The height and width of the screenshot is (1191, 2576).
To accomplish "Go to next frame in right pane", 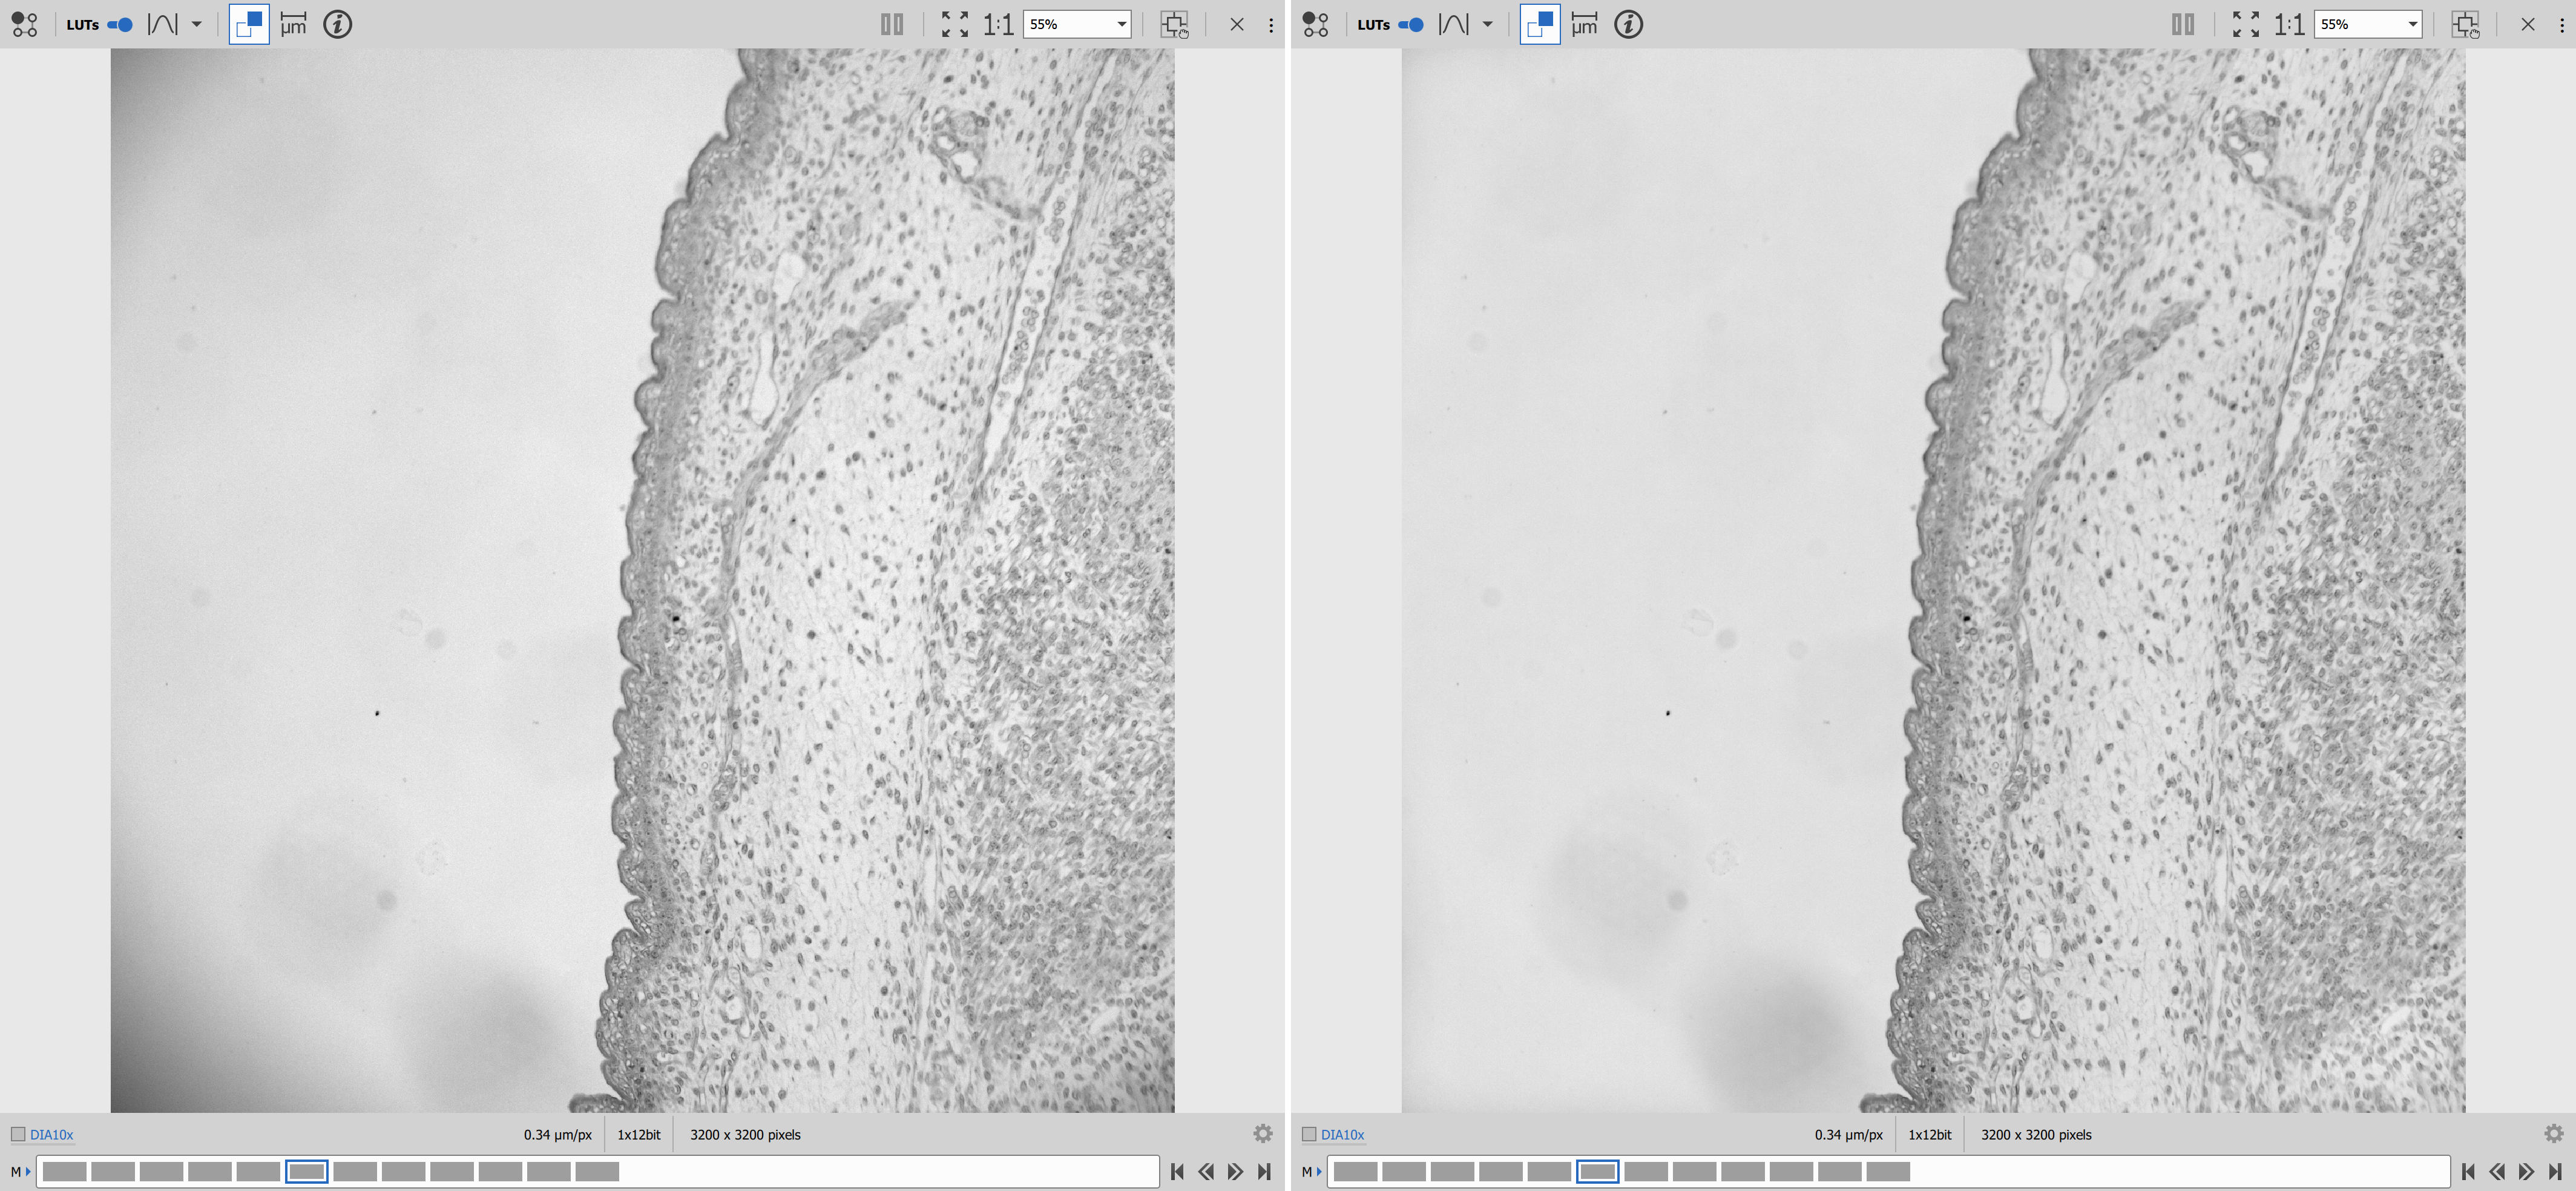I will point(2526,1171).
